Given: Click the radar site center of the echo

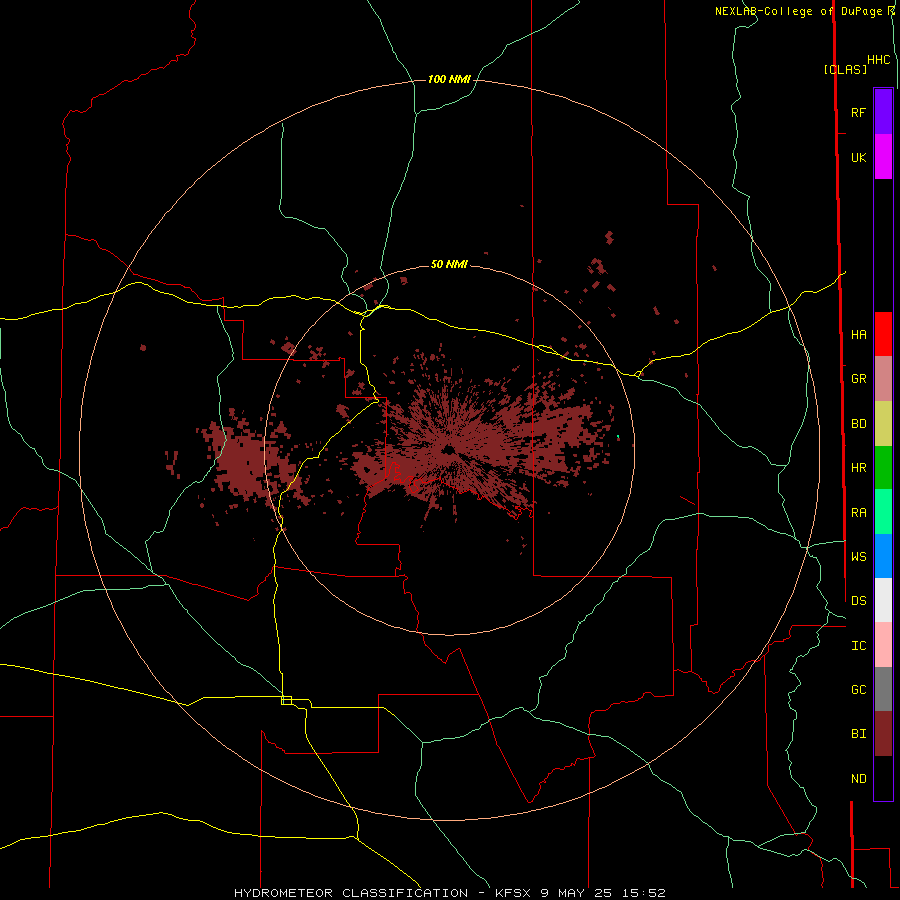Looking at the screenshot, I should click(449, 449).
